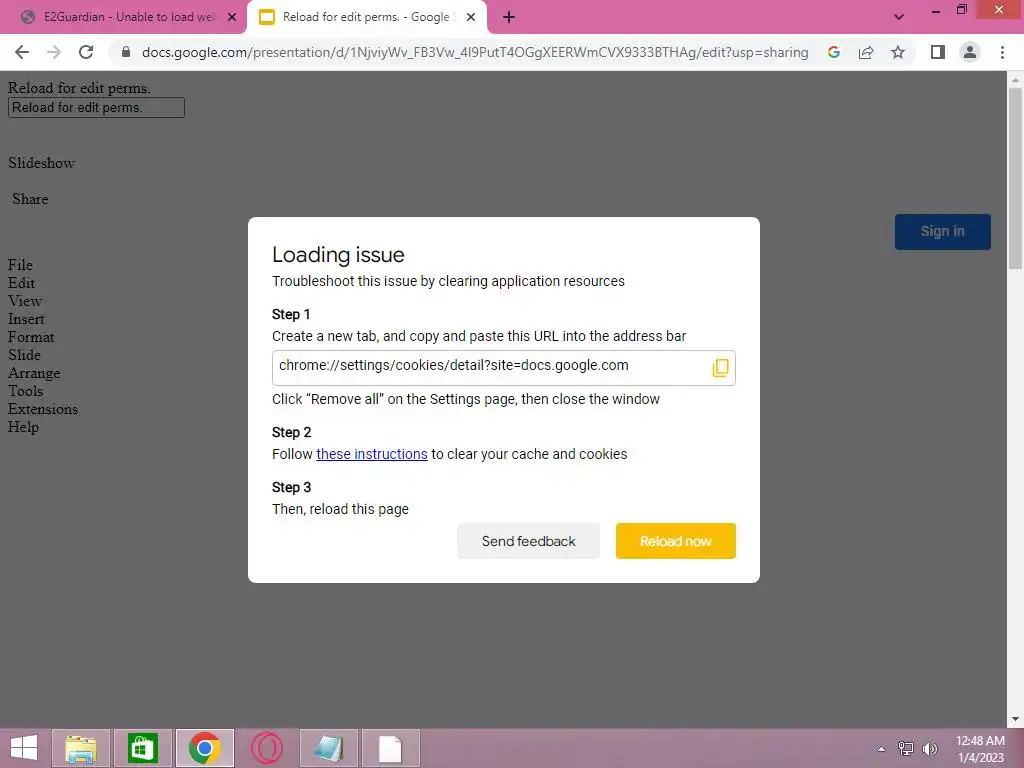Open the volume speaker tray icon
The width and height of the screenshot is (1024, 768).
(x=929, y=749)
